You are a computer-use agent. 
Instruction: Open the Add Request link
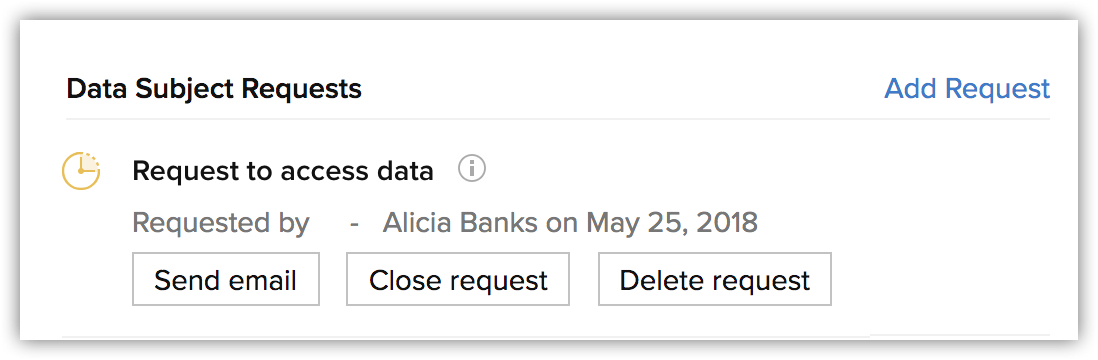coord(967,89)
